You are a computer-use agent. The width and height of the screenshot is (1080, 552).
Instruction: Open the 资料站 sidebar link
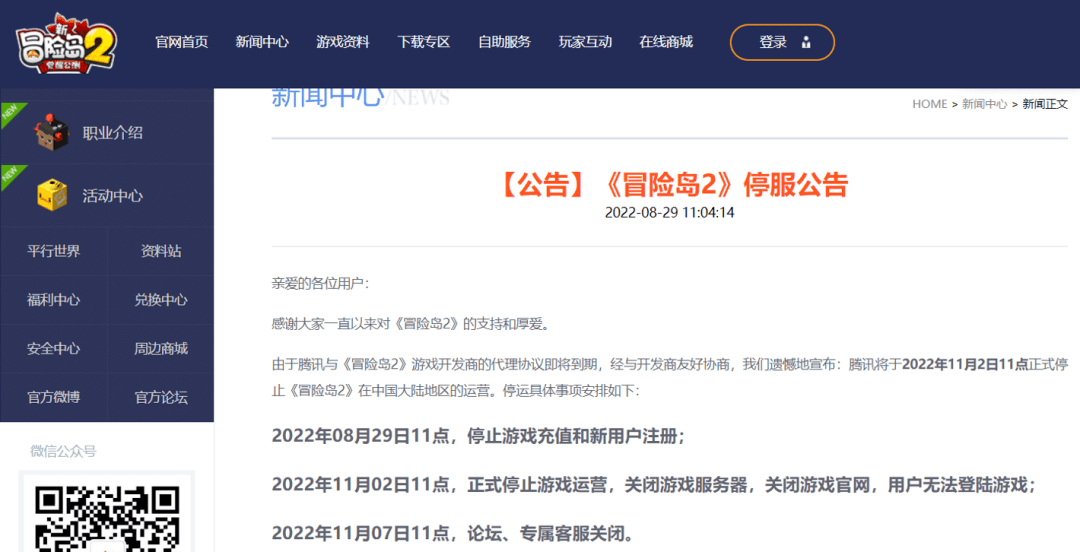tap(160, 252)
